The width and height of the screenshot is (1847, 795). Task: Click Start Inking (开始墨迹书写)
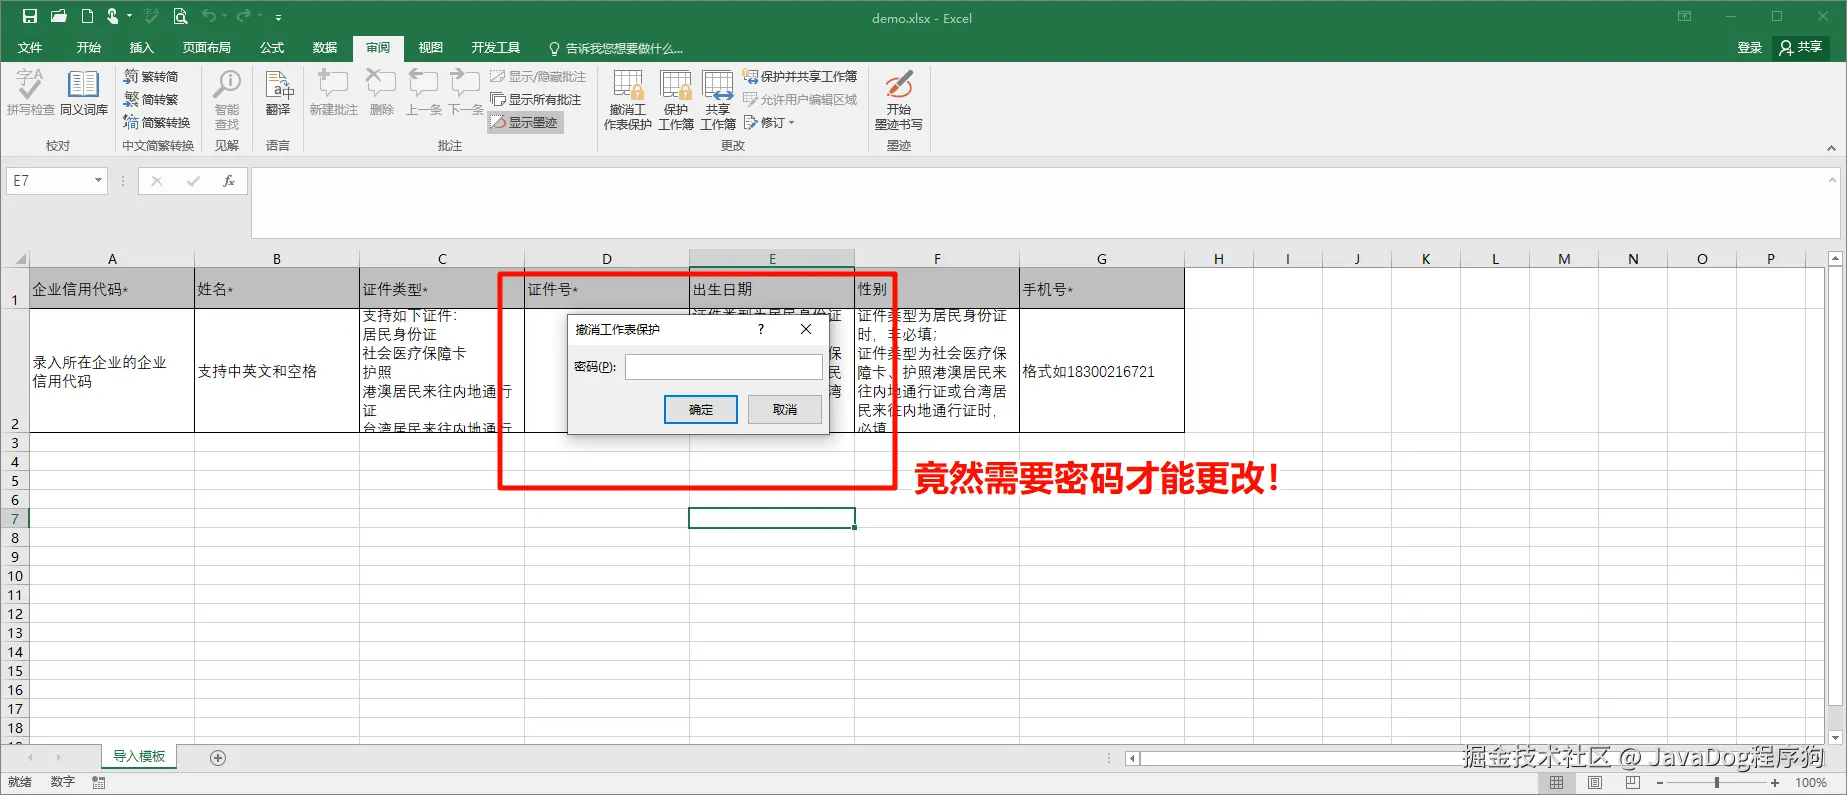pos(898,100)
